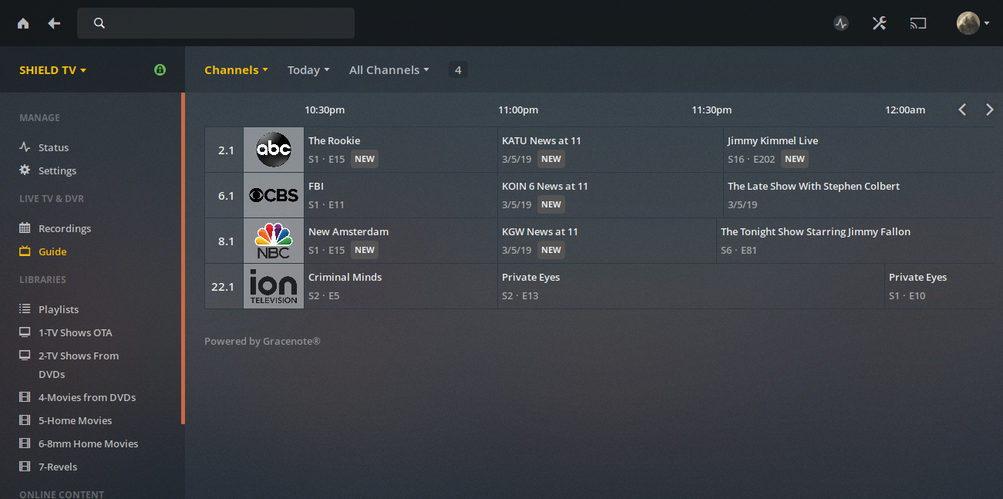Image resolution: width=1003 pixels, height=499 pixels.
Task: Click the orange sidebar scrollbar
Action: click(183, 258)
